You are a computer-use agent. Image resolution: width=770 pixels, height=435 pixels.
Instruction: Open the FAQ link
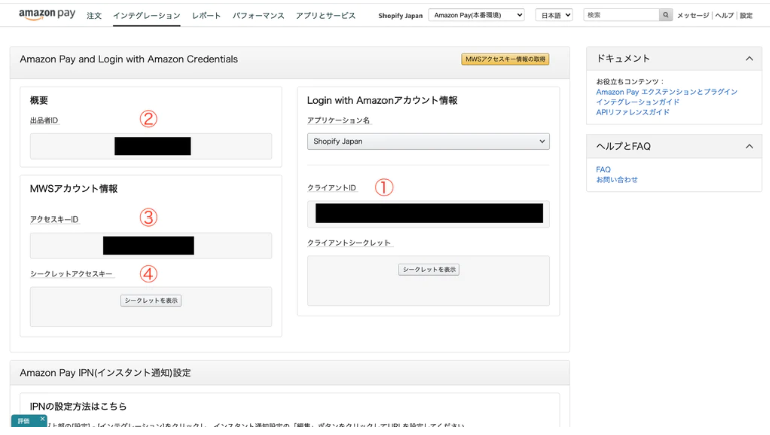603,169
